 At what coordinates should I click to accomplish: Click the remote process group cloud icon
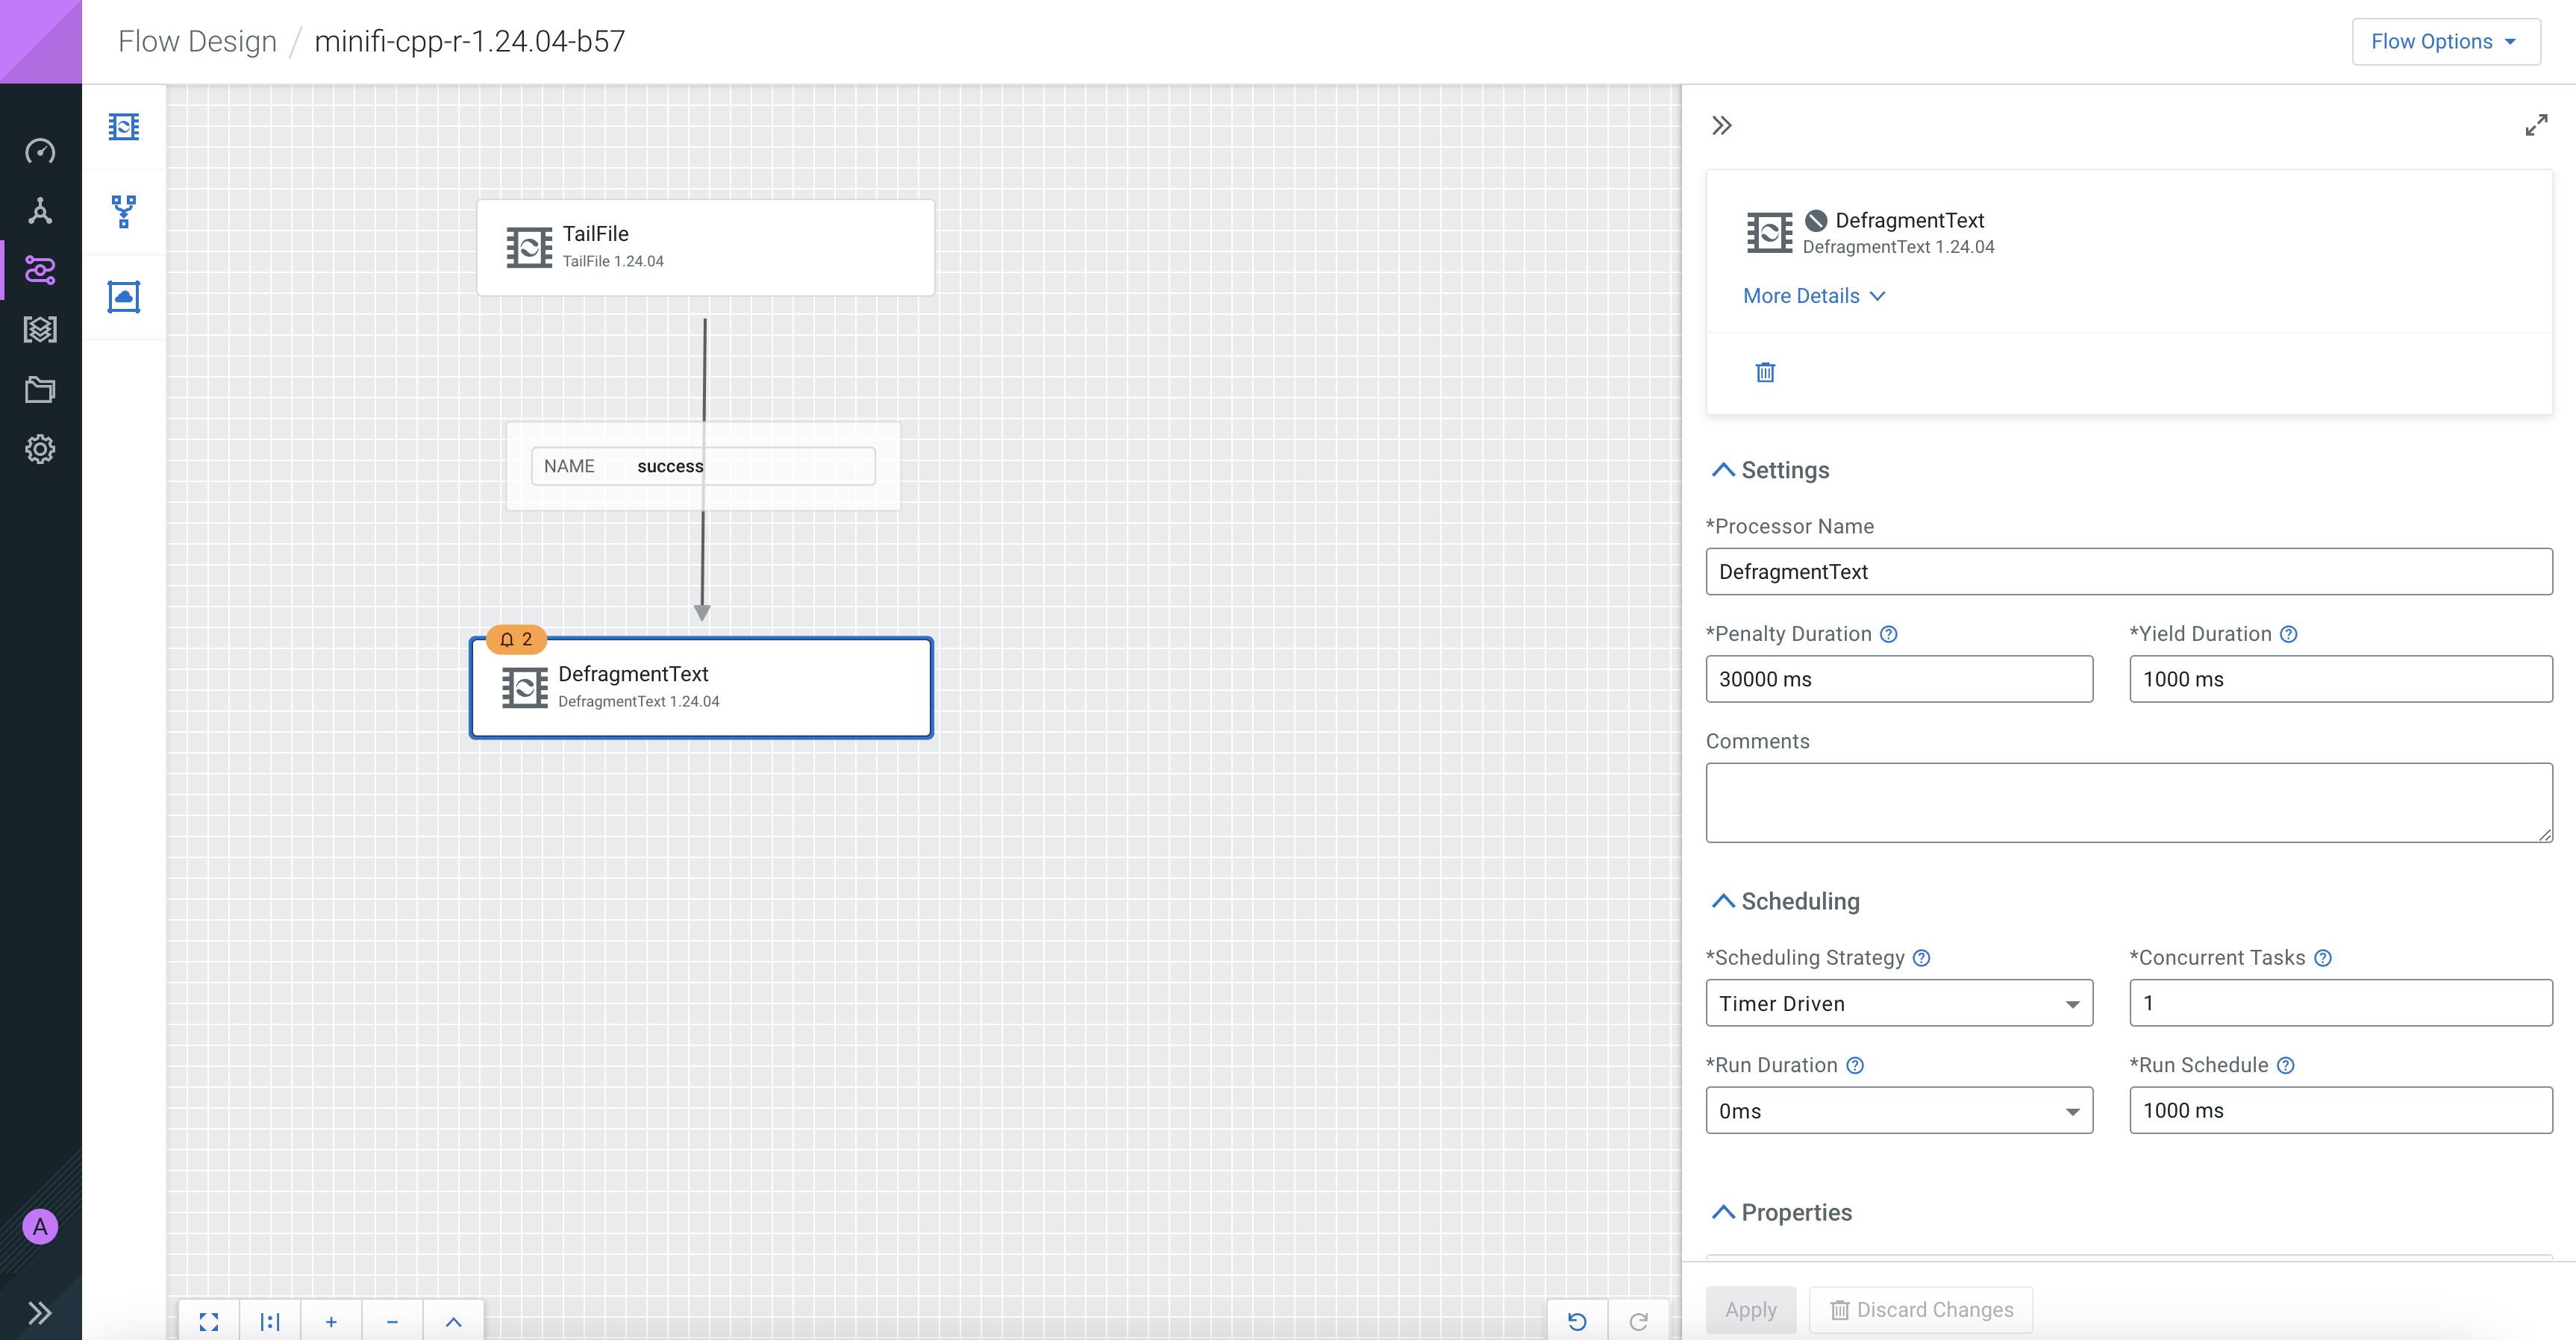tap(124, 297)
